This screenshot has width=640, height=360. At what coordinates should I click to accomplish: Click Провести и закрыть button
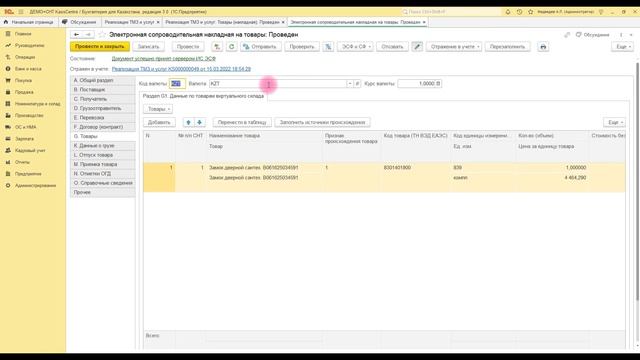[100, 47]
